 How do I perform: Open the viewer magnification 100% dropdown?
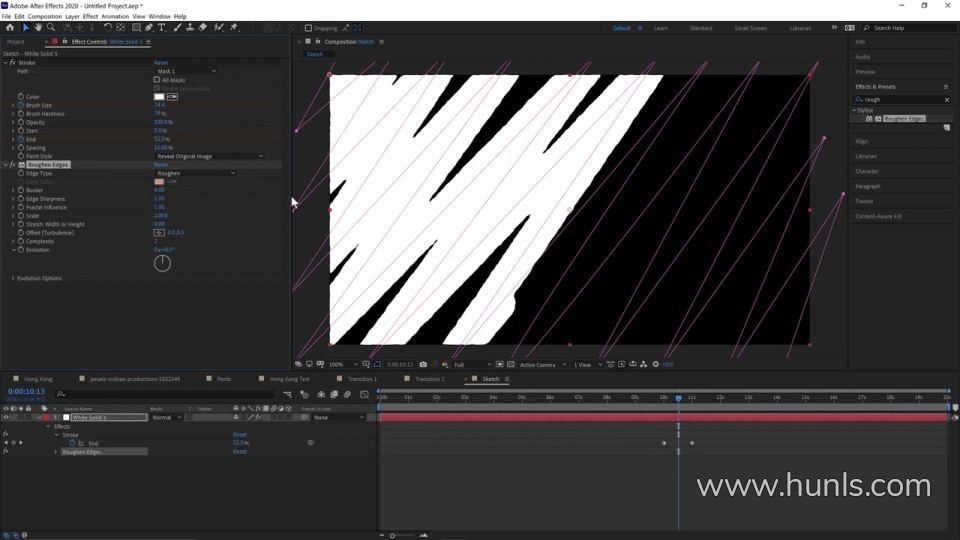343,364
